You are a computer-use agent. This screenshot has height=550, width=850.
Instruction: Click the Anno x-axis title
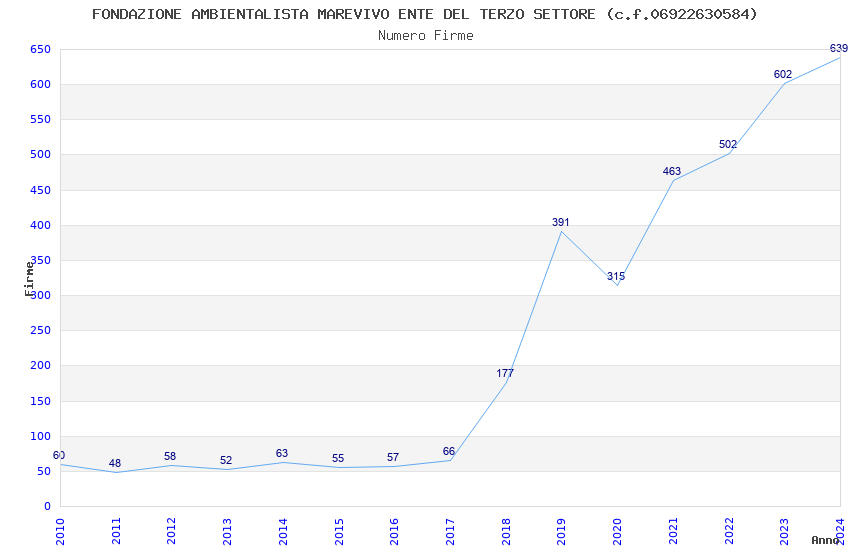[x=825, y=540]
